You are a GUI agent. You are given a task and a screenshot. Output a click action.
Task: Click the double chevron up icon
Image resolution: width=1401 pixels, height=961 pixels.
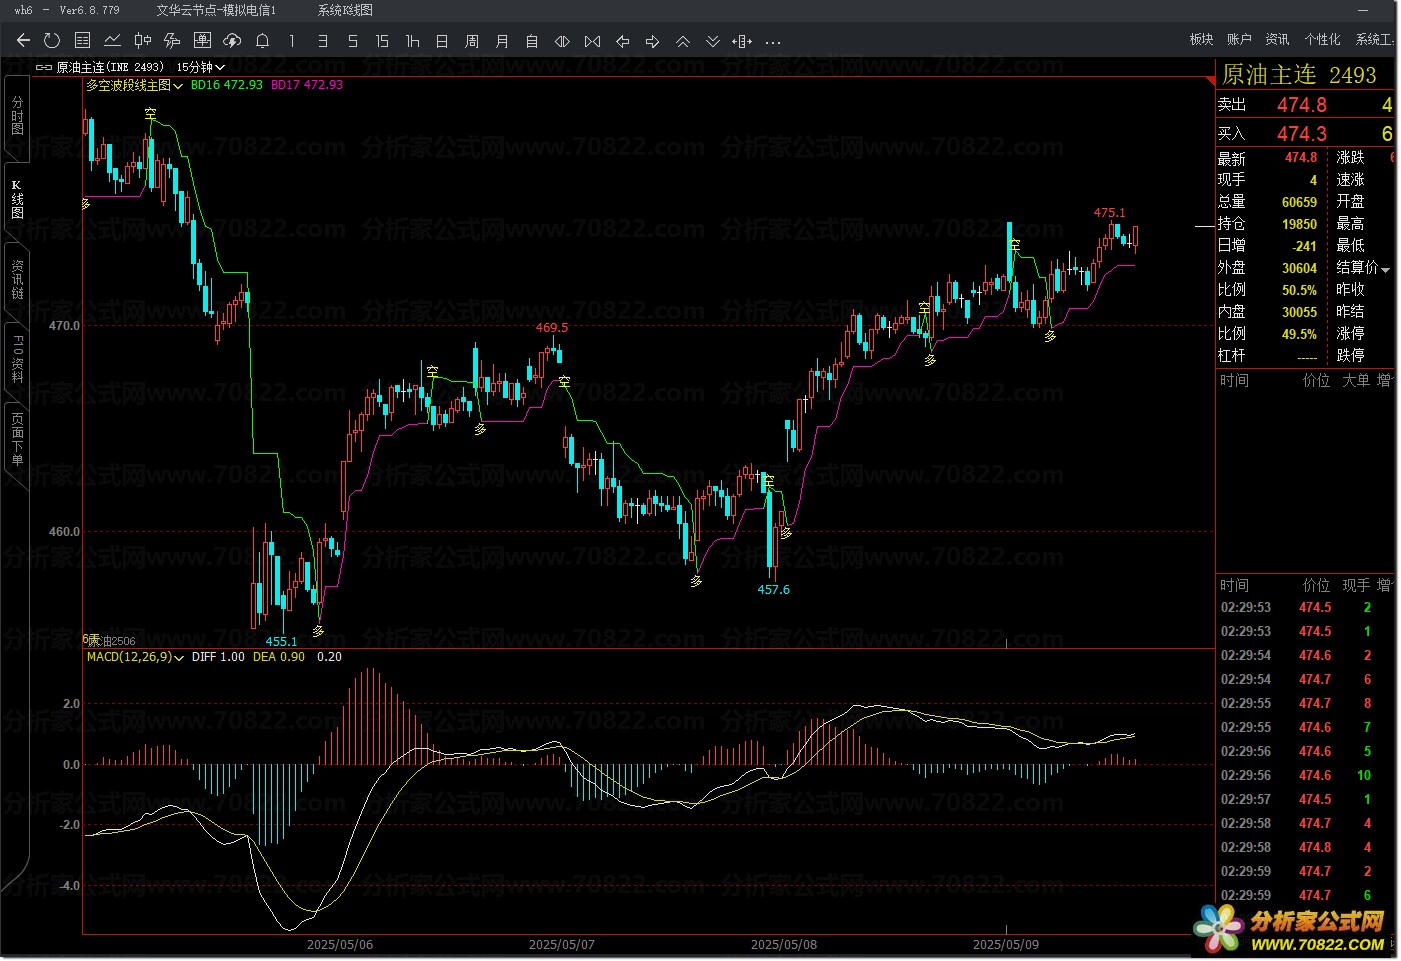pos(682,41)
